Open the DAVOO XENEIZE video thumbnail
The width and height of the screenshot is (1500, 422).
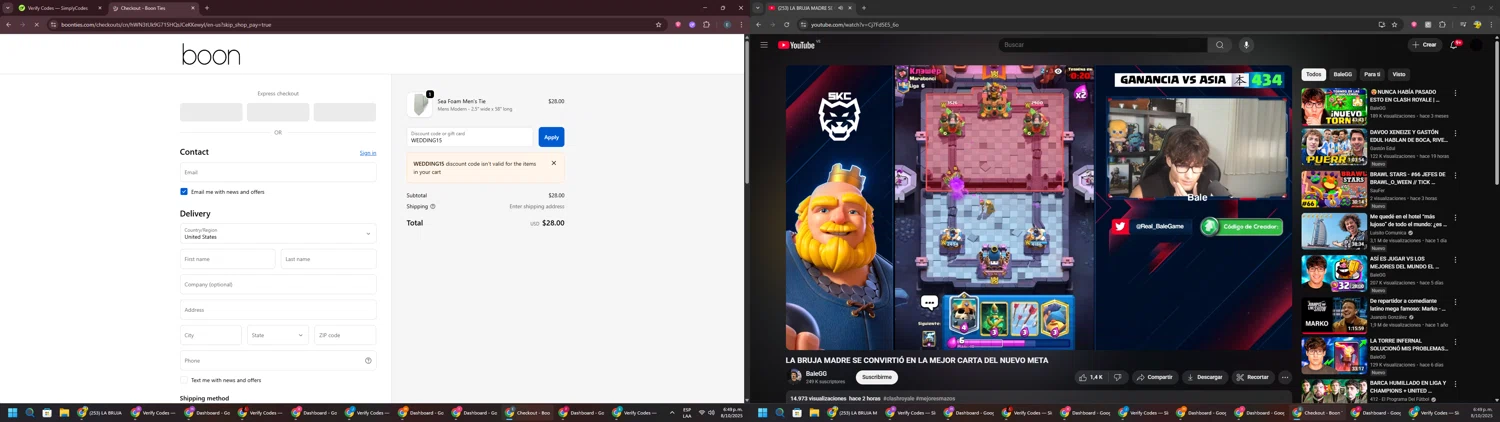1334,147
